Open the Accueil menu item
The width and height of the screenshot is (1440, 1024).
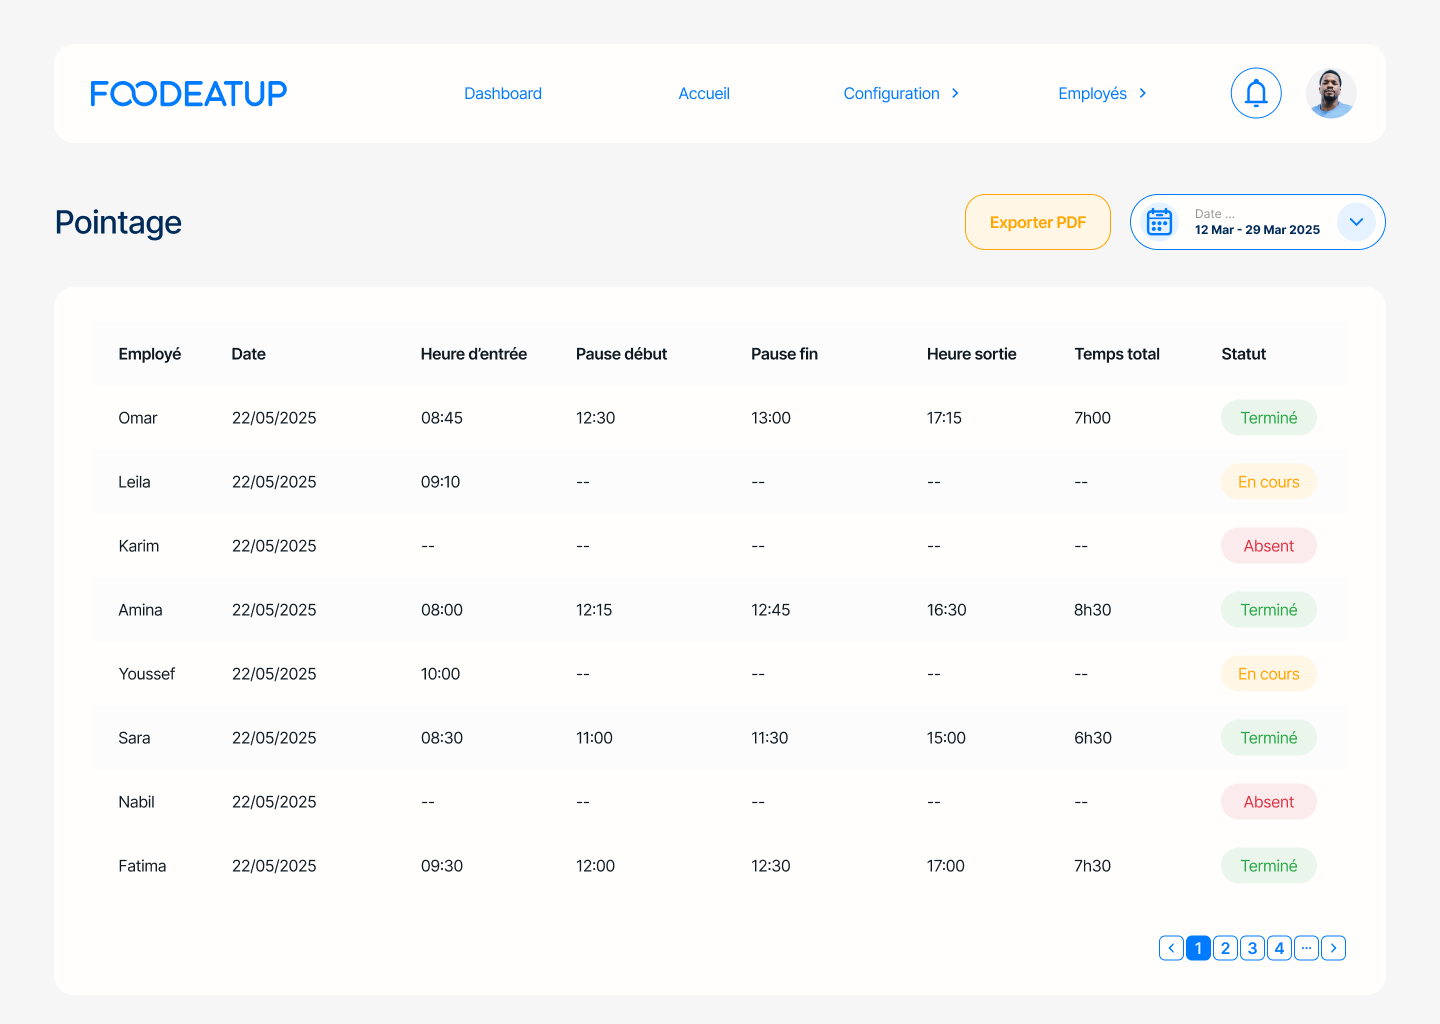(x=704, y=93)
